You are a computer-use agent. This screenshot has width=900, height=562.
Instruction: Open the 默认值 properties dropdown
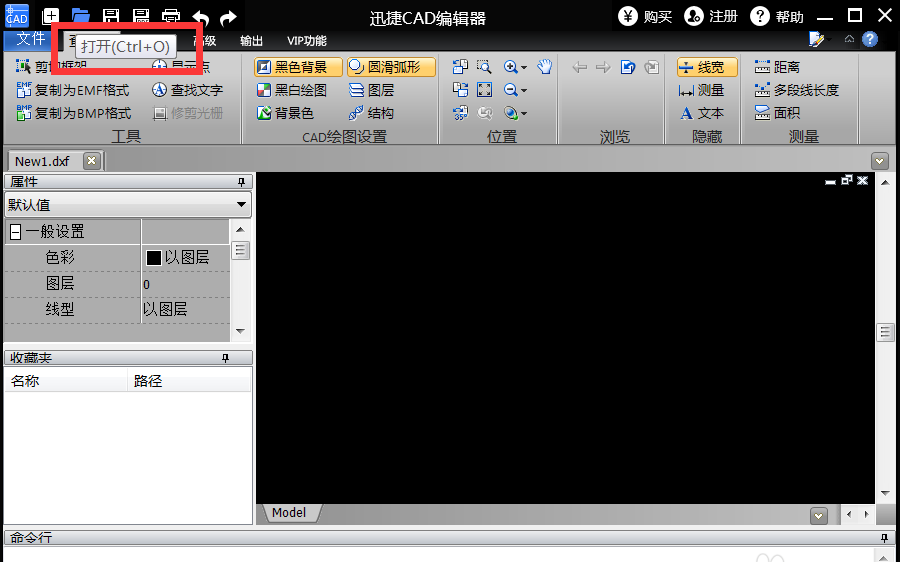[241, 205]
